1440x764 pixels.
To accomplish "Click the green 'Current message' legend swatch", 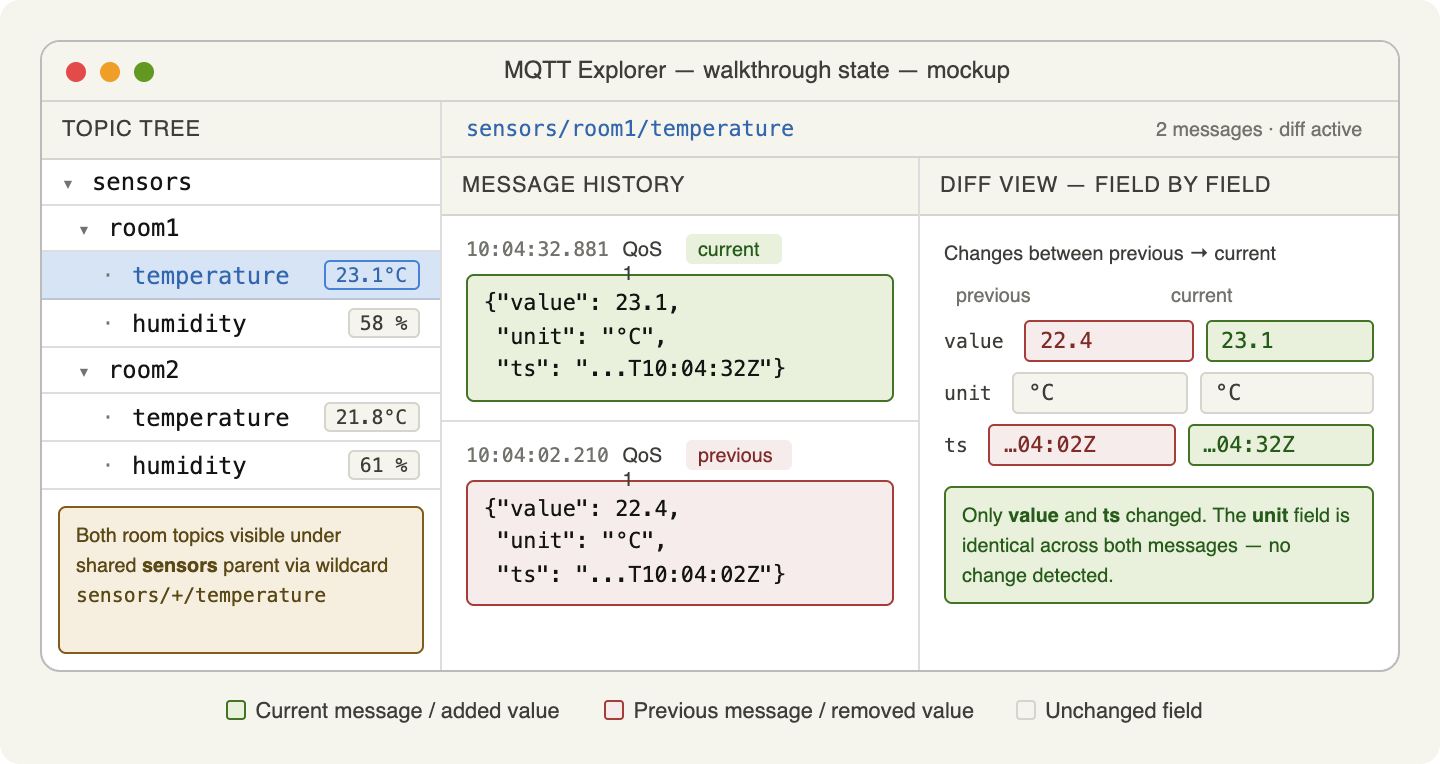I will pyautogui.click(x=236, y=711).
